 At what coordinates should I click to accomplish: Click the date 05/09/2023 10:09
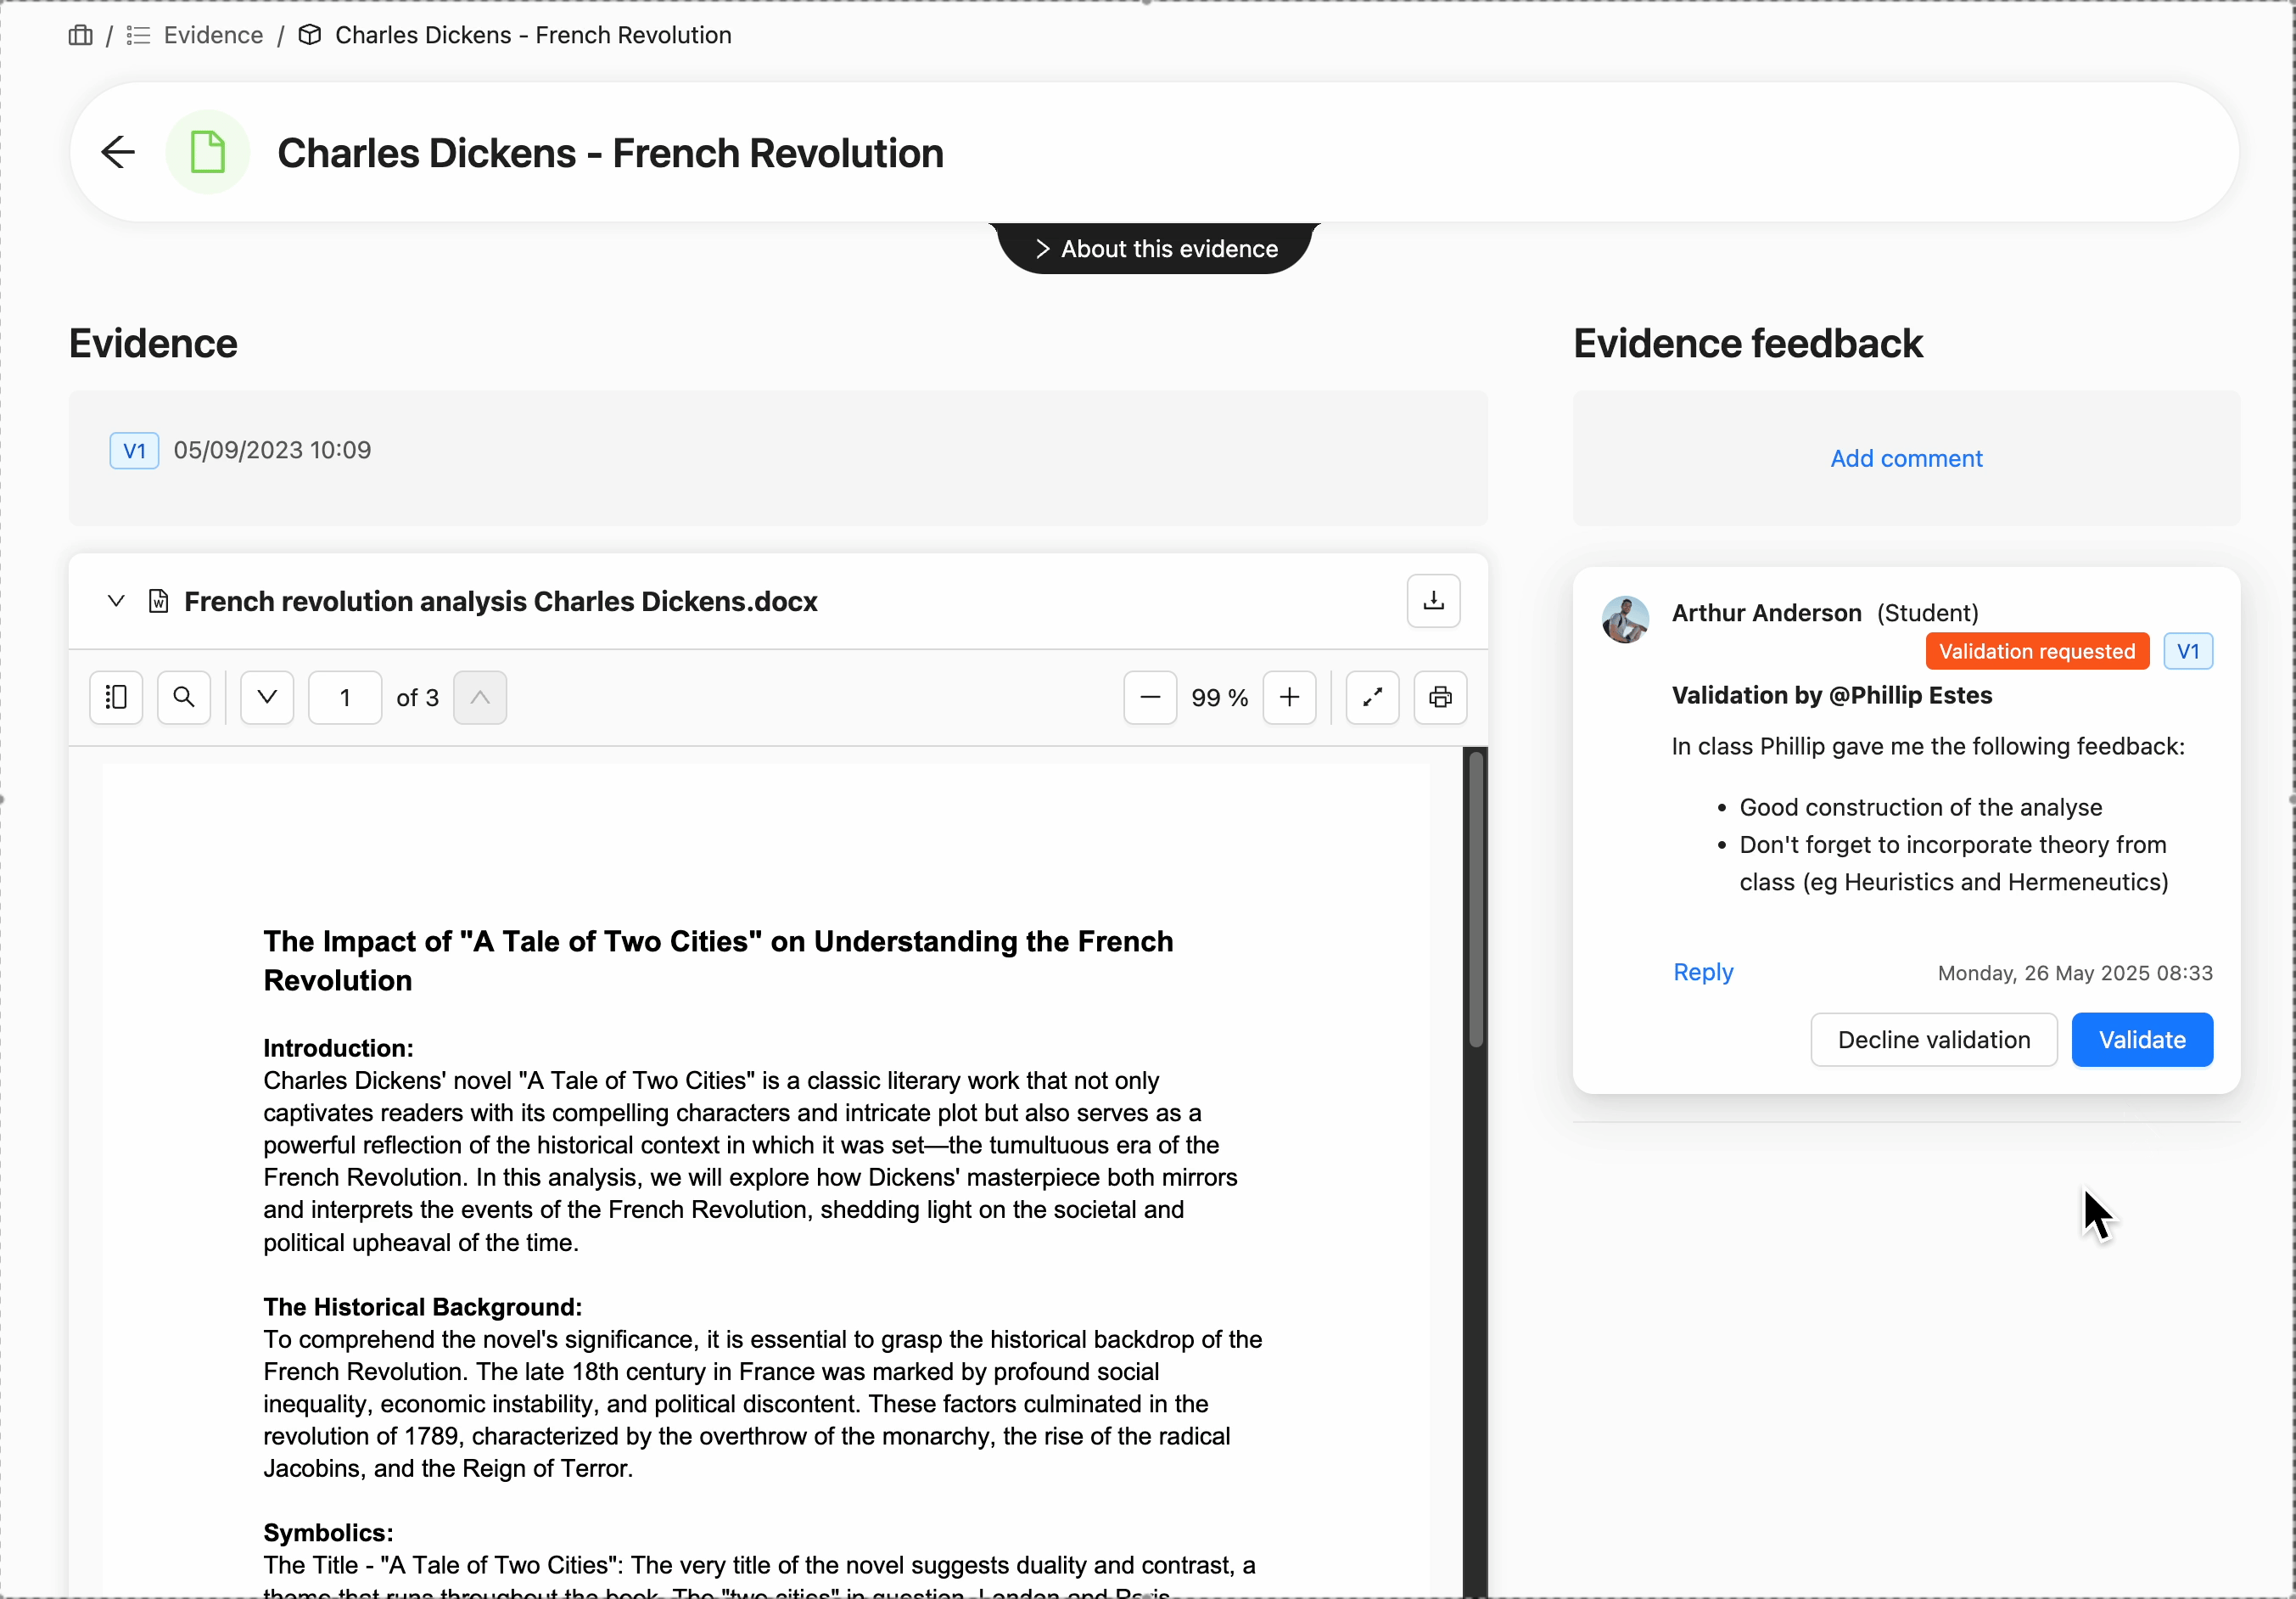coord(272,450)
